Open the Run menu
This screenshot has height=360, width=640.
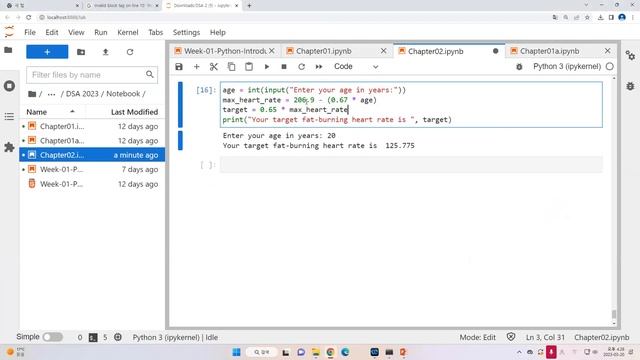pos(101,32)
